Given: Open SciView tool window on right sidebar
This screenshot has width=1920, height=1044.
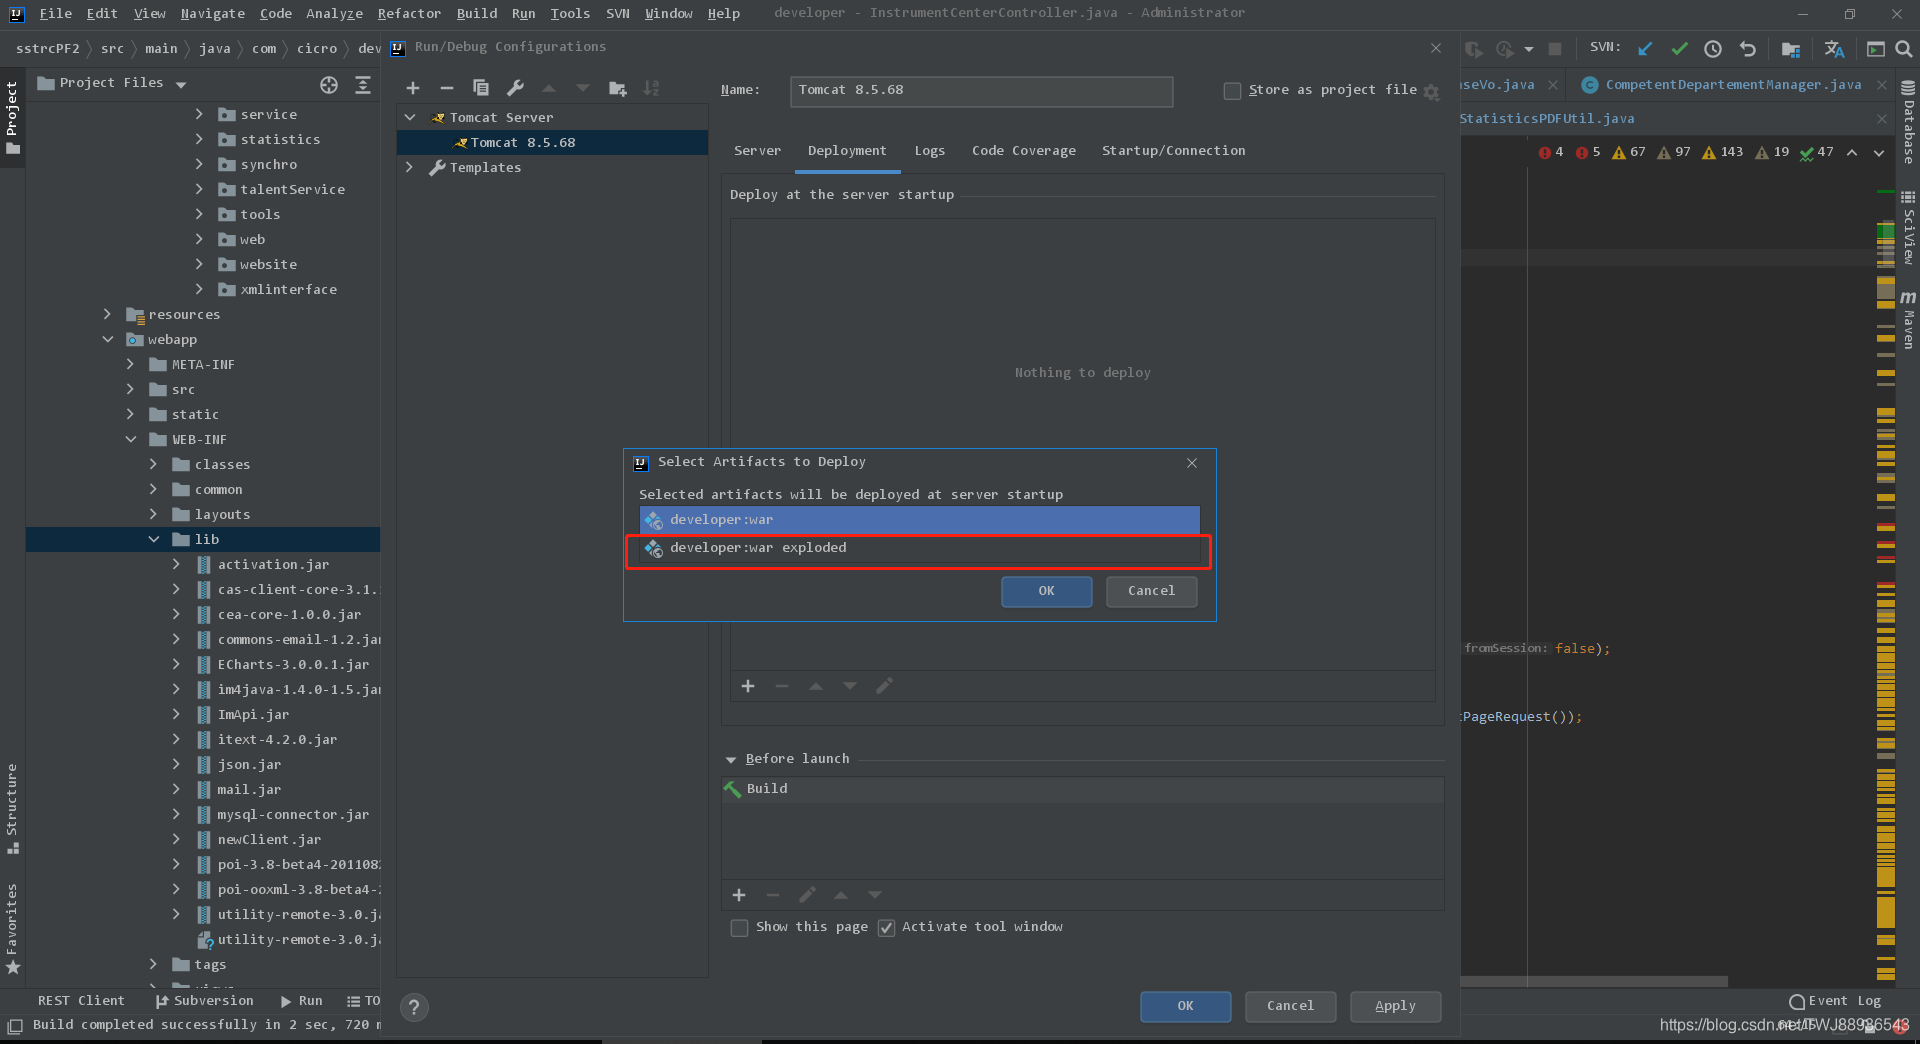Looking at the screenshot, I should click(x=1908, y=228).
